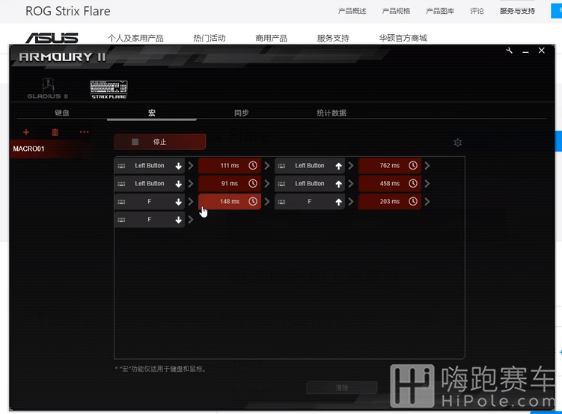Viewport: 562px width, 414px height.
Task: Click the clock icon on 762 ms delay
Action: 413,166
